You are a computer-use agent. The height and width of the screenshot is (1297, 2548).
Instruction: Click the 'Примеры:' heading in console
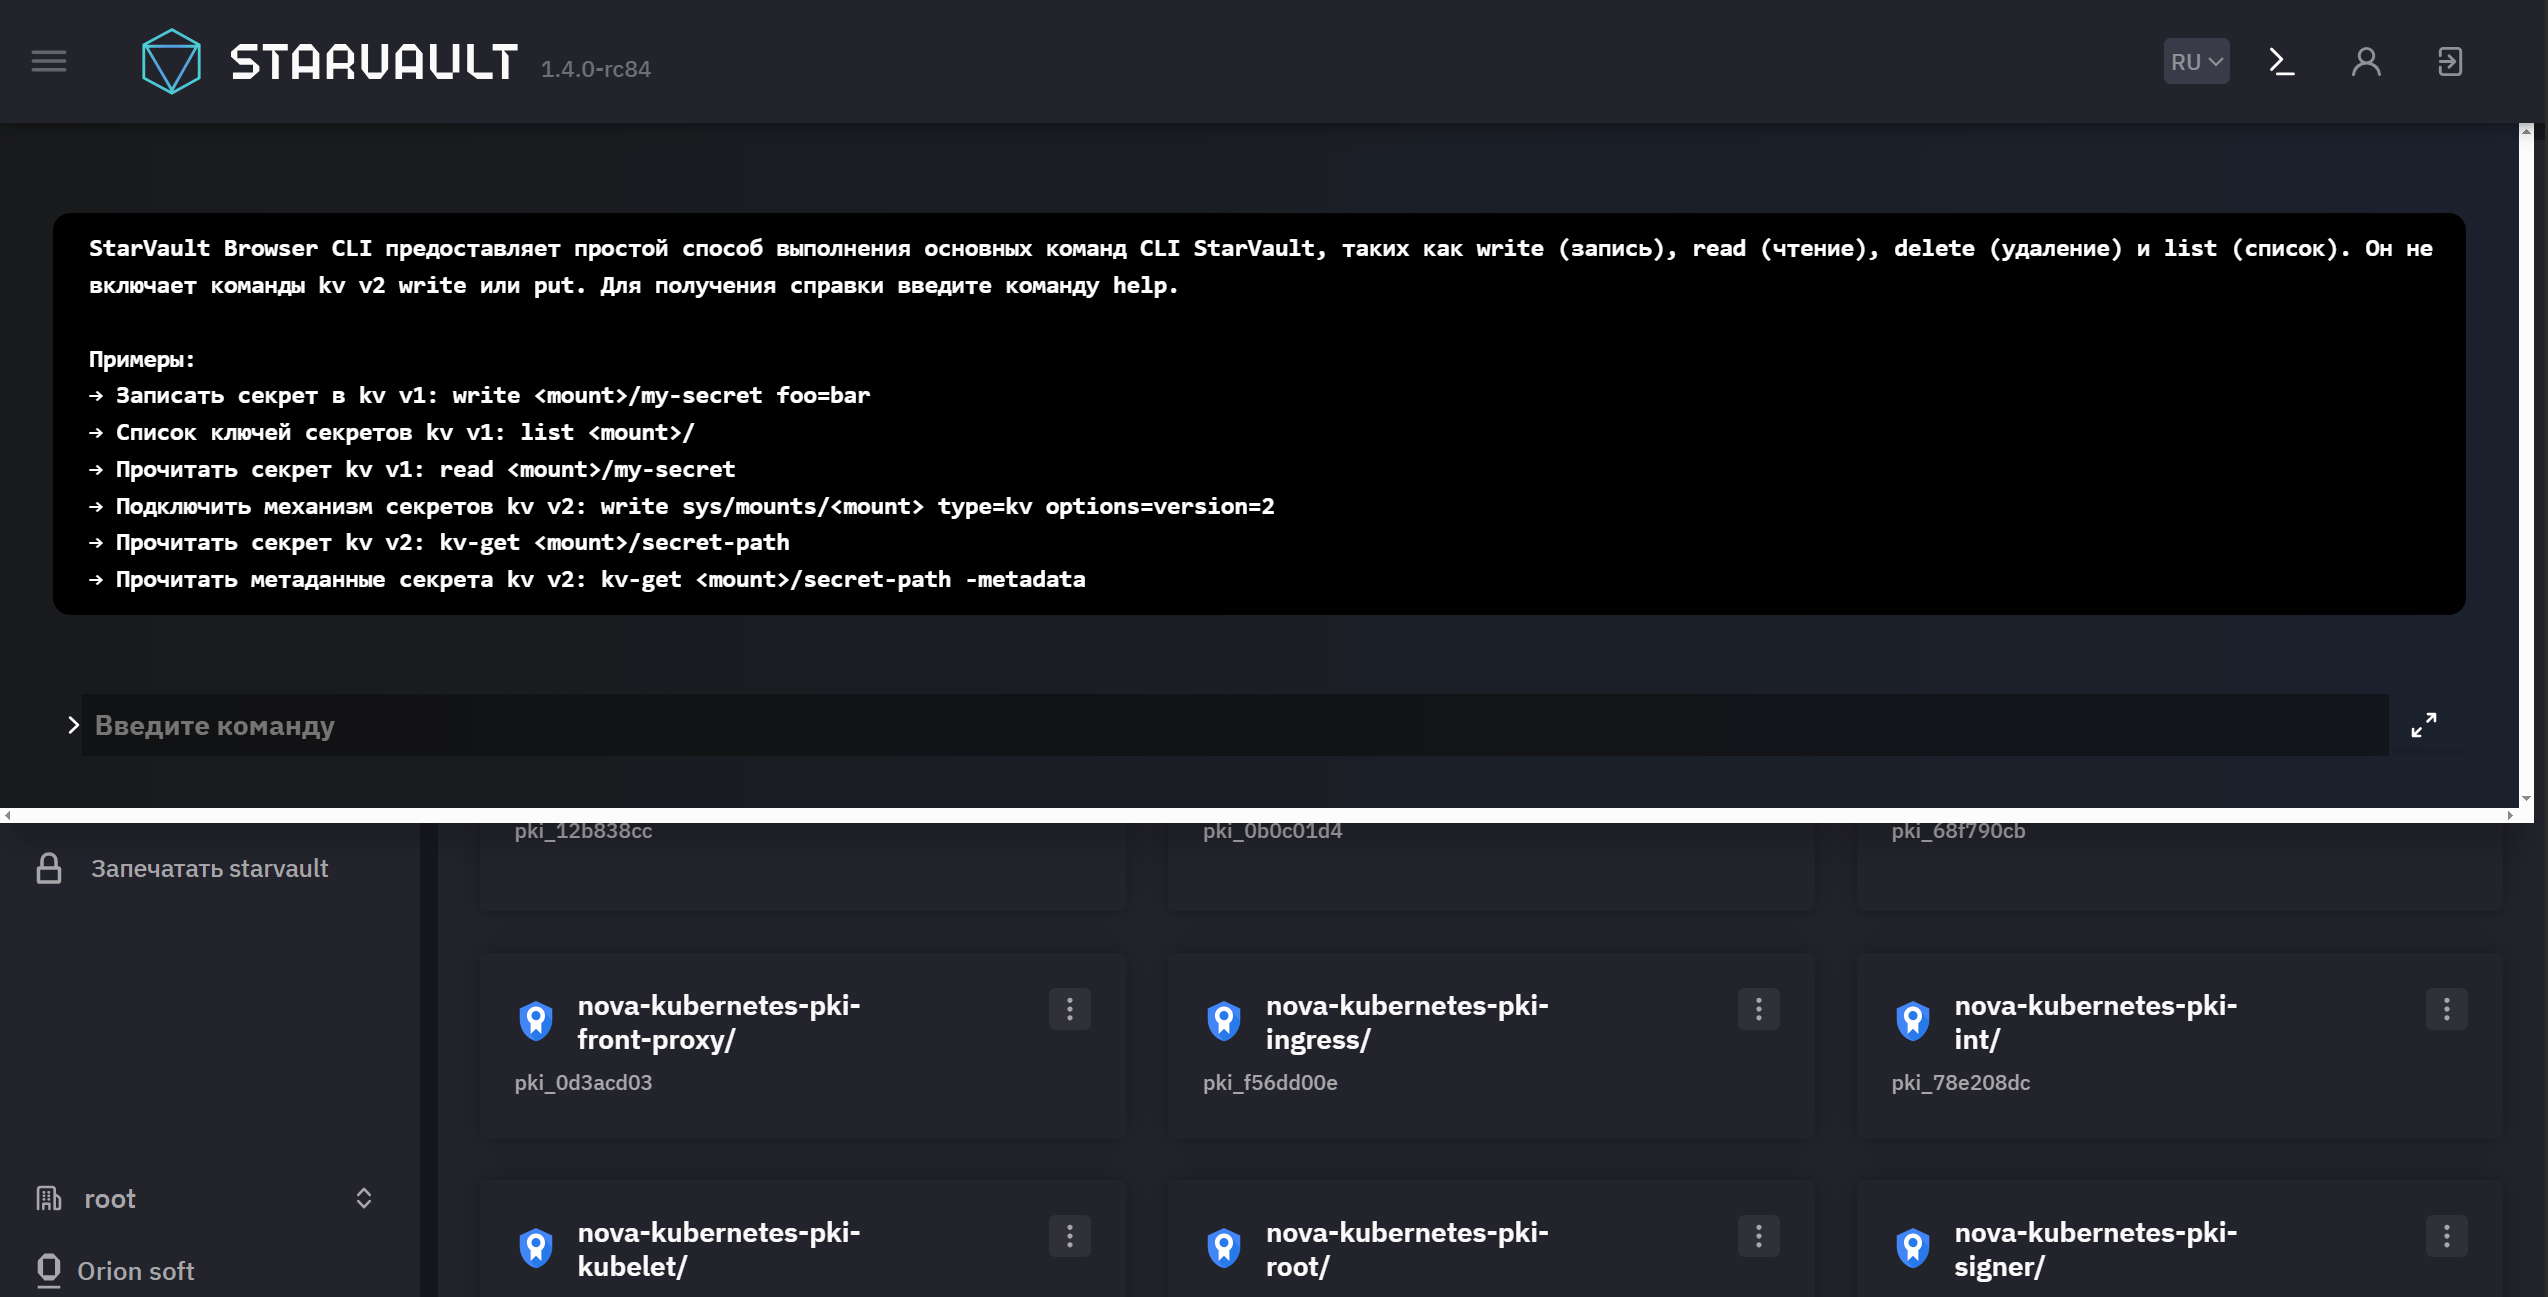pyautogui.click(x=141, y=359)
